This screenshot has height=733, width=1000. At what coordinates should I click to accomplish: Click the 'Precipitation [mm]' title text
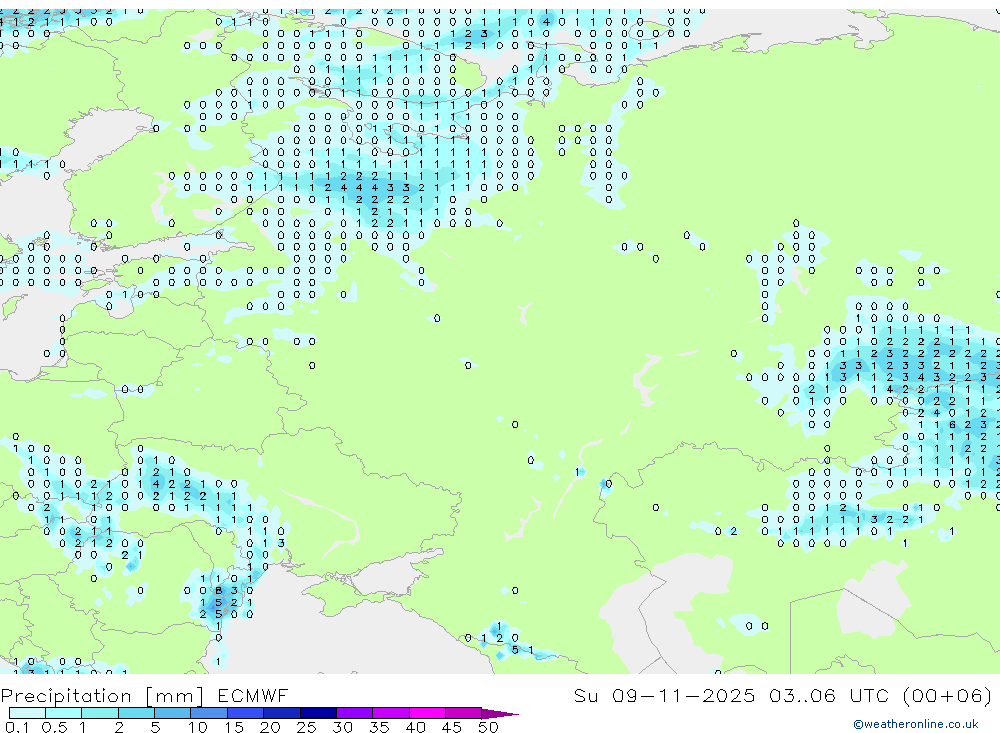103,696
